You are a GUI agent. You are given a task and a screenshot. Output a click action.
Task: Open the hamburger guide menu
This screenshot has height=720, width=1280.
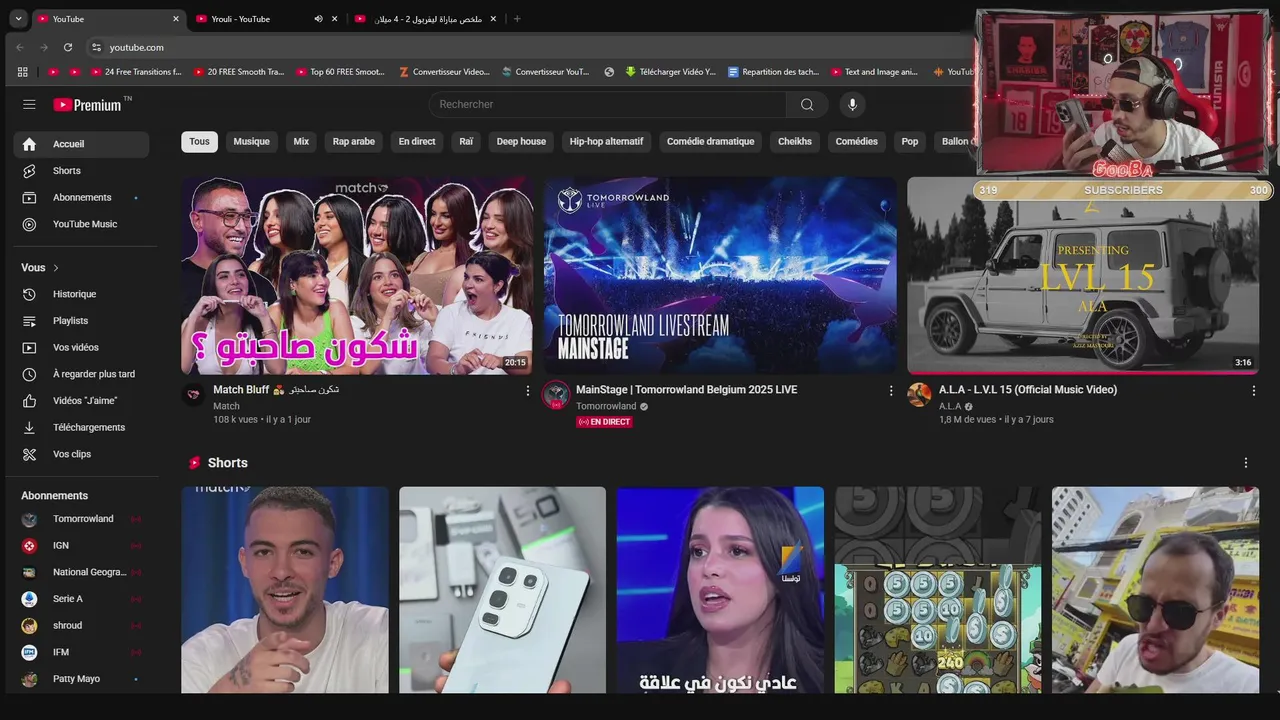[29, 104]
